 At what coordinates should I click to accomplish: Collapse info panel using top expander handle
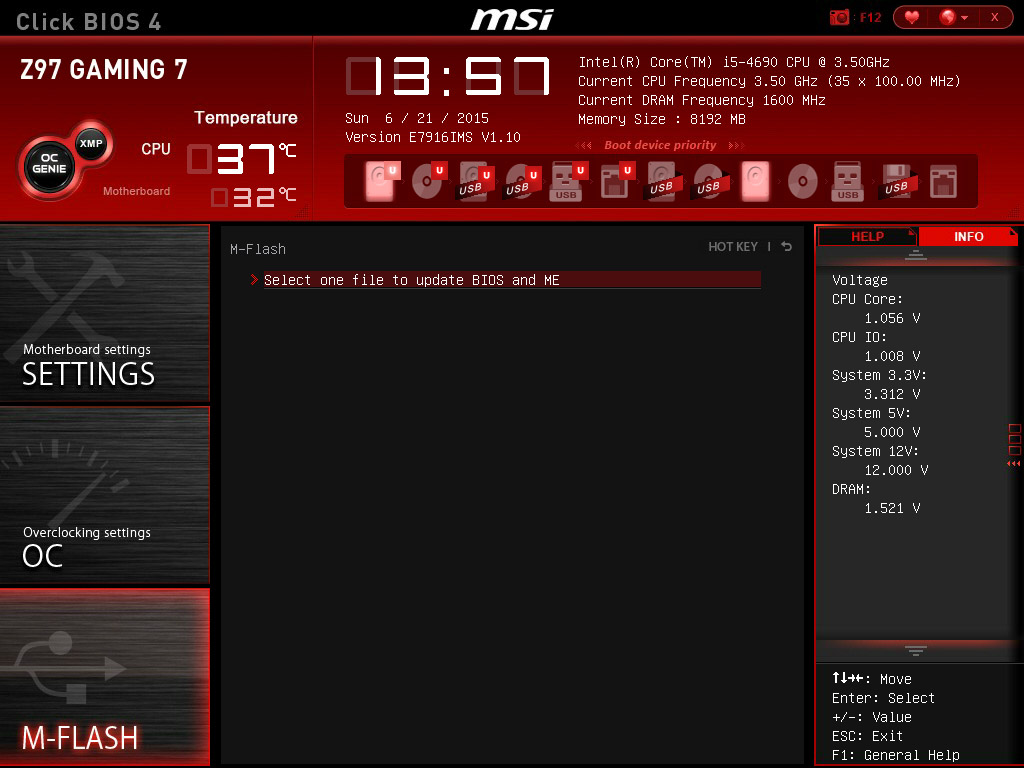pos(915,256)
